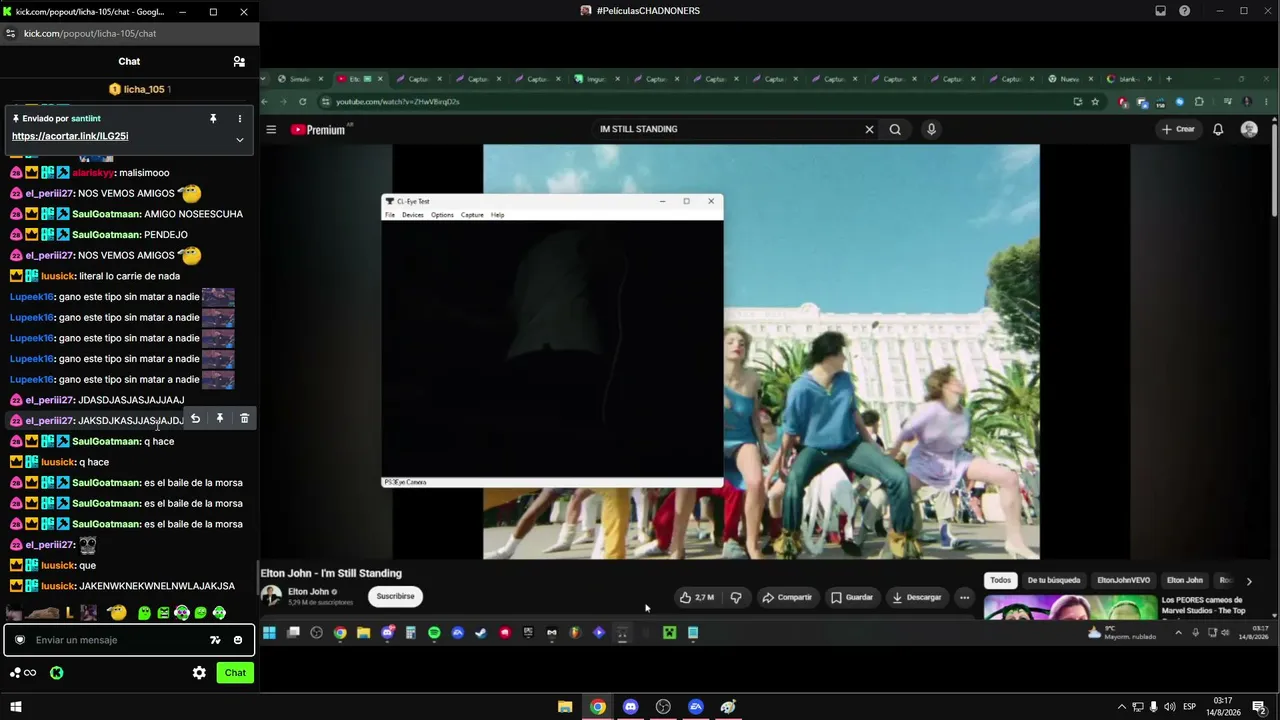Open the YouTube hamburger guide menu
The image size is (1280, 720).
(271, 129)
